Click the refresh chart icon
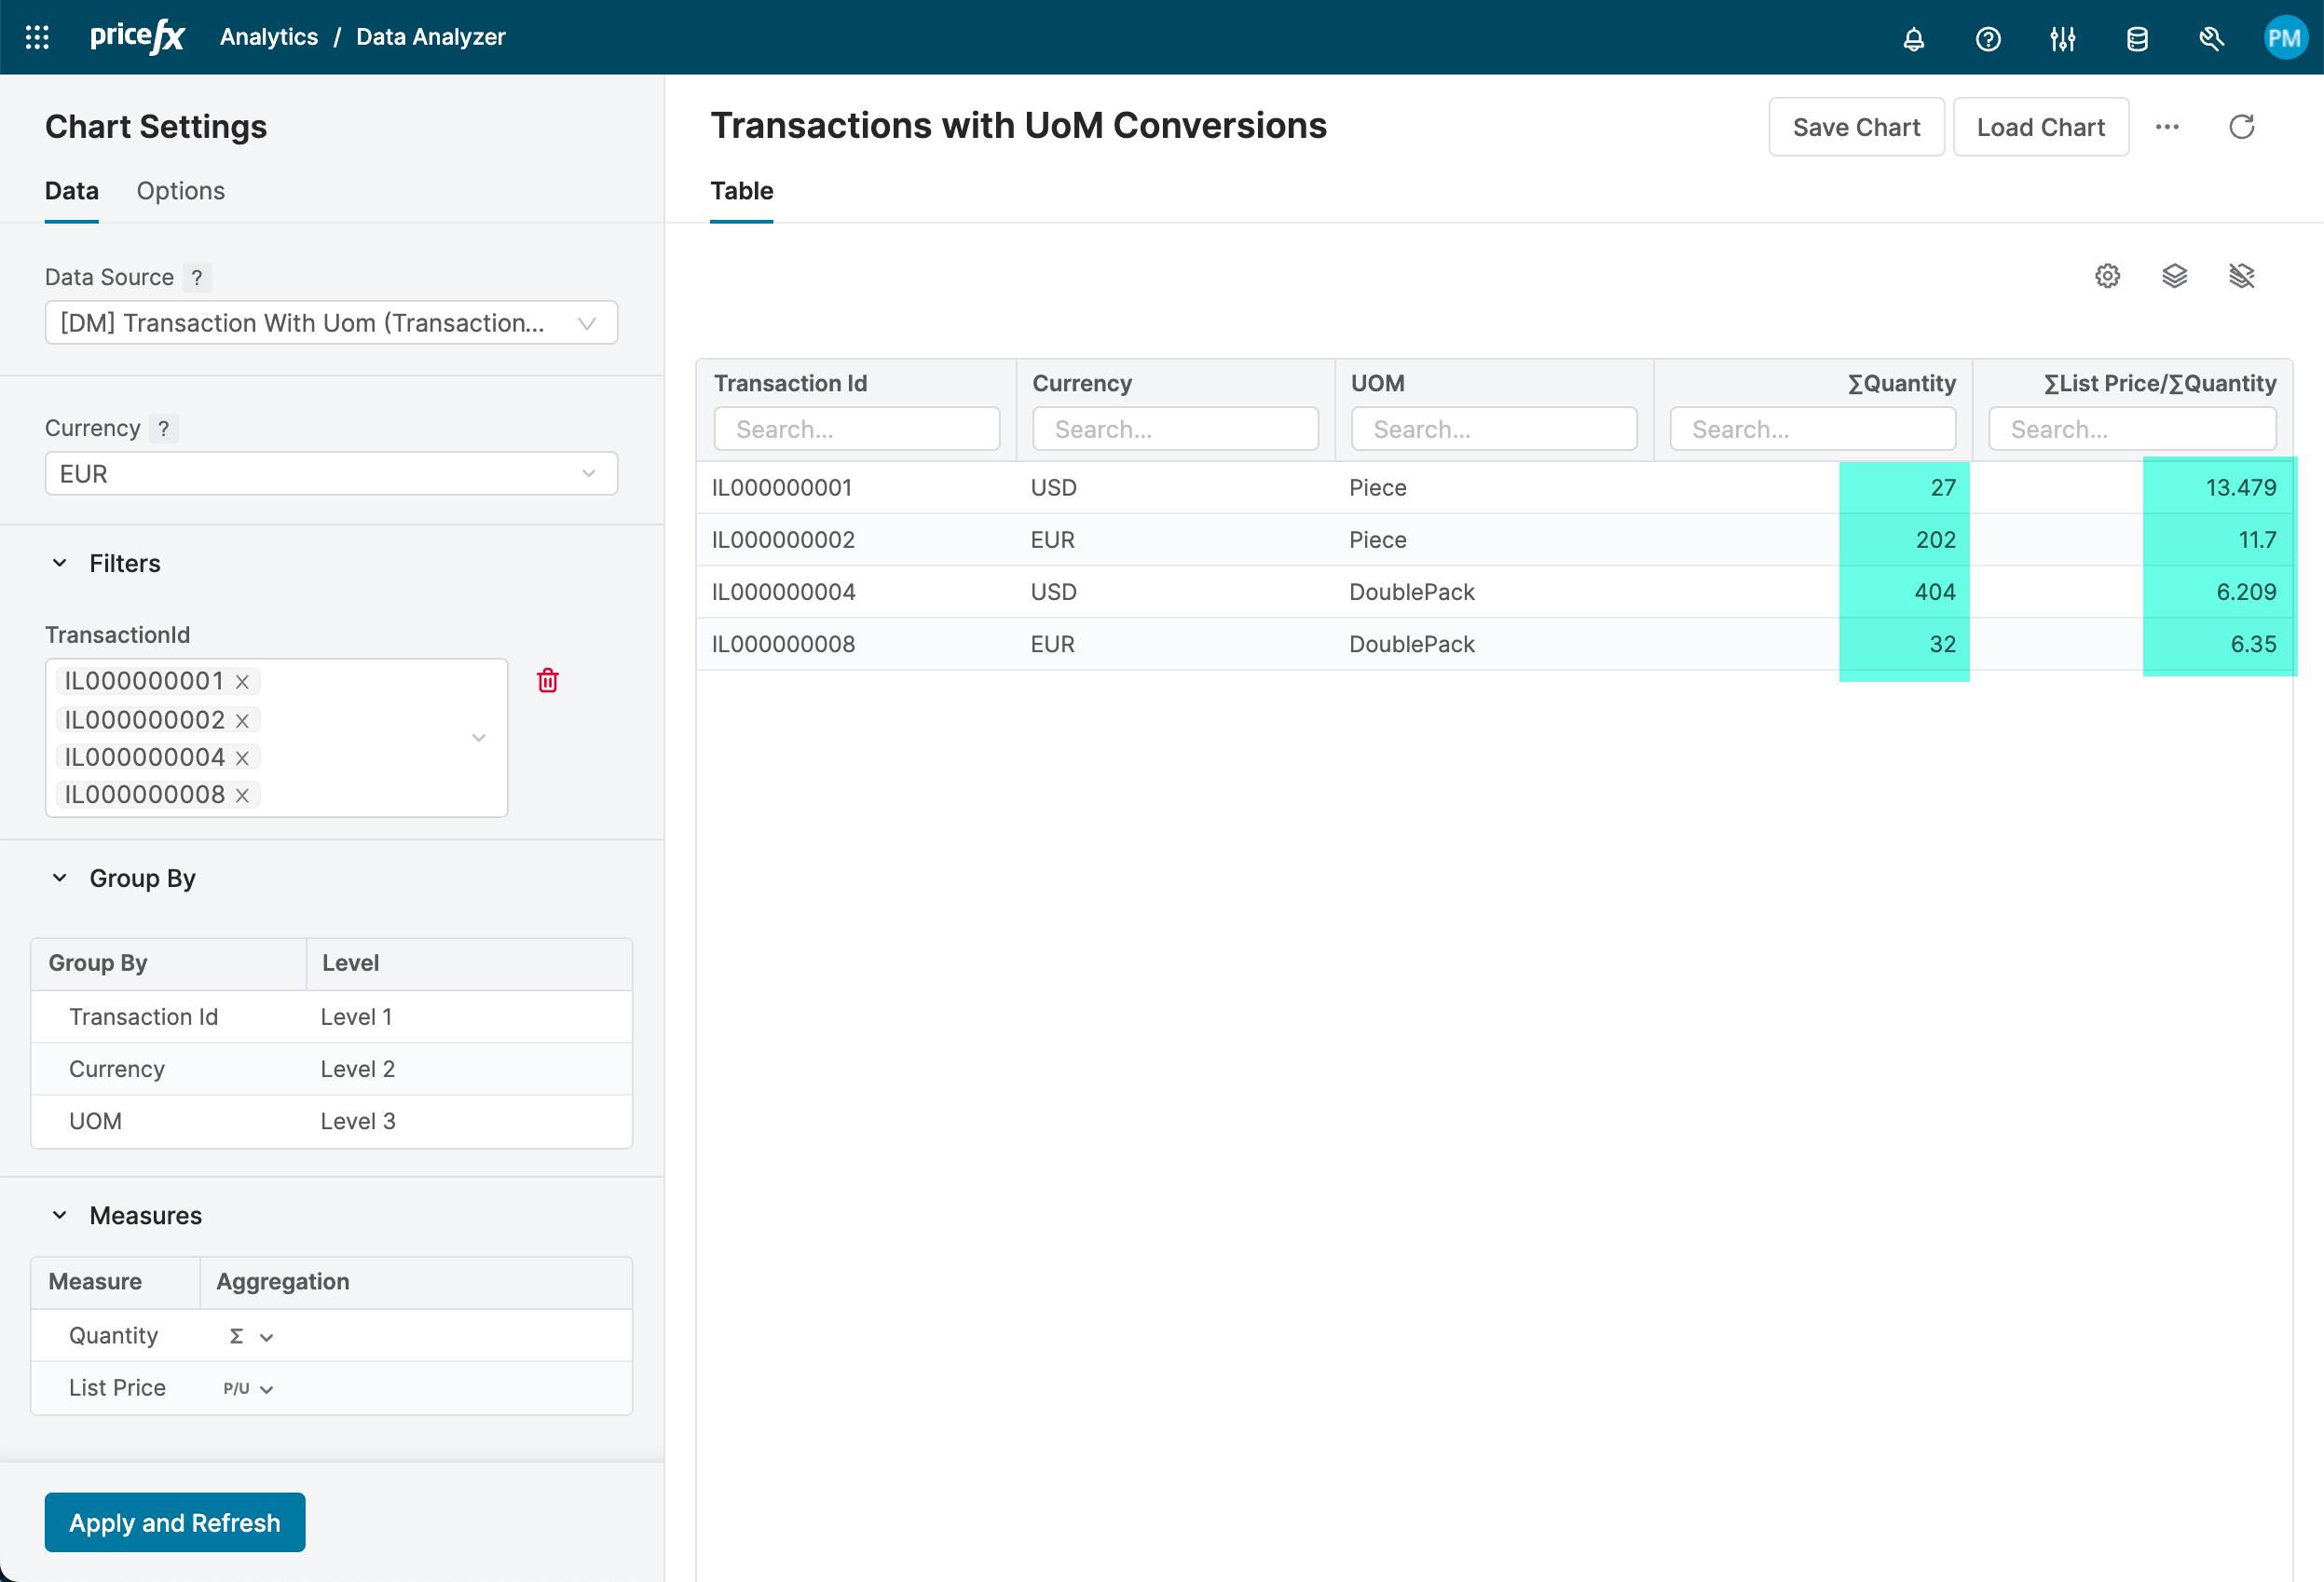 coord(2241,127)
